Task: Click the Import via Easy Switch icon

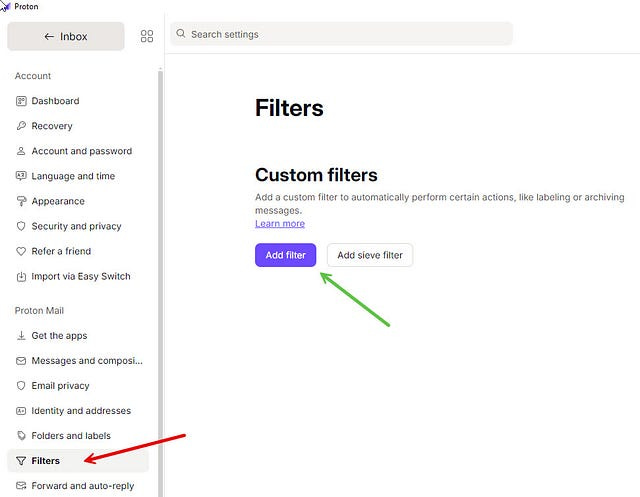Action: click(x=21, y=277)
